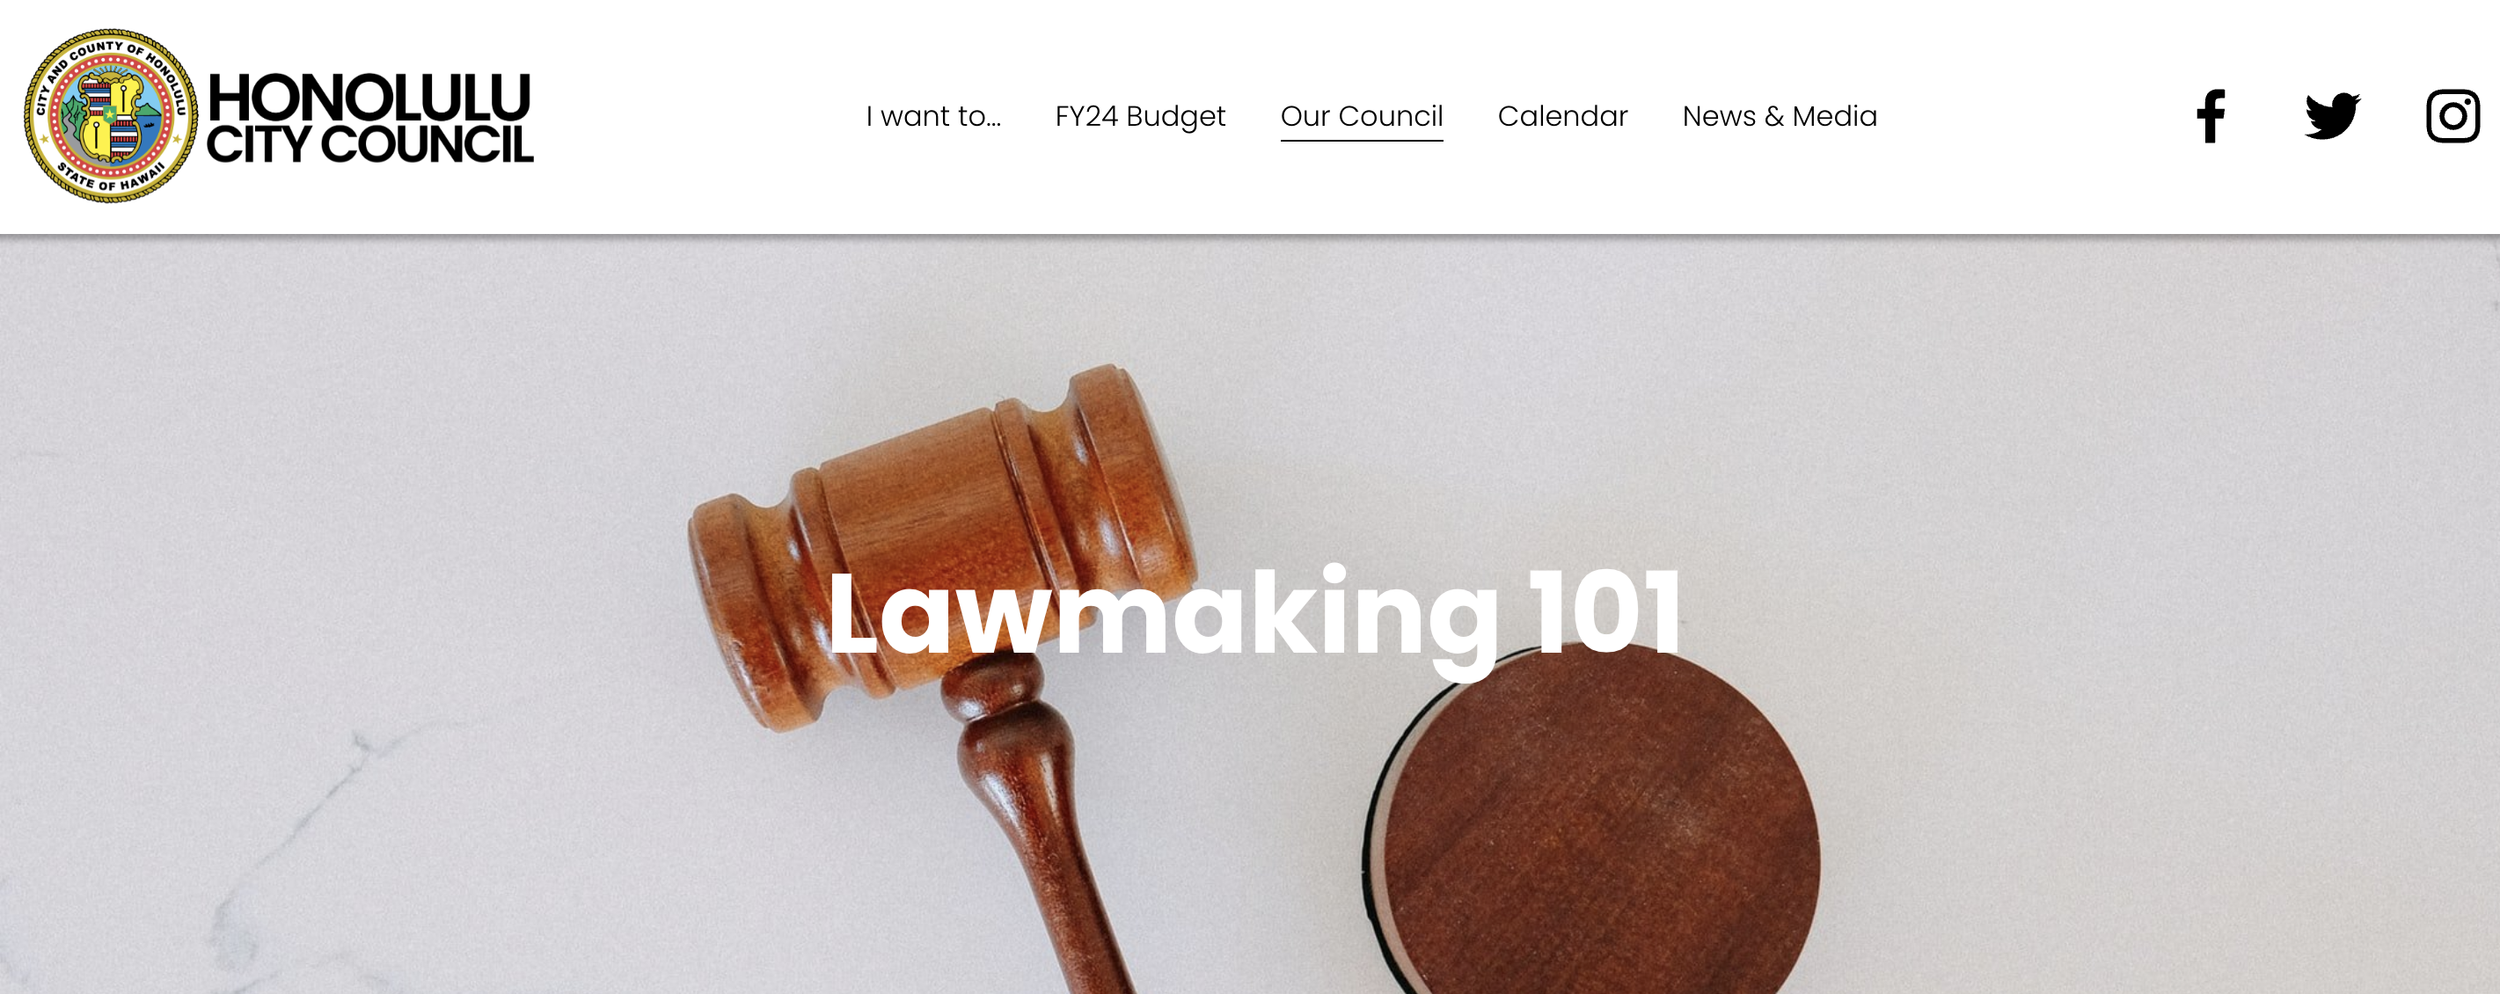Open the Twitter bird icon link
Viewport: 2500px width, 994px height.
[x=2332, y=116]
